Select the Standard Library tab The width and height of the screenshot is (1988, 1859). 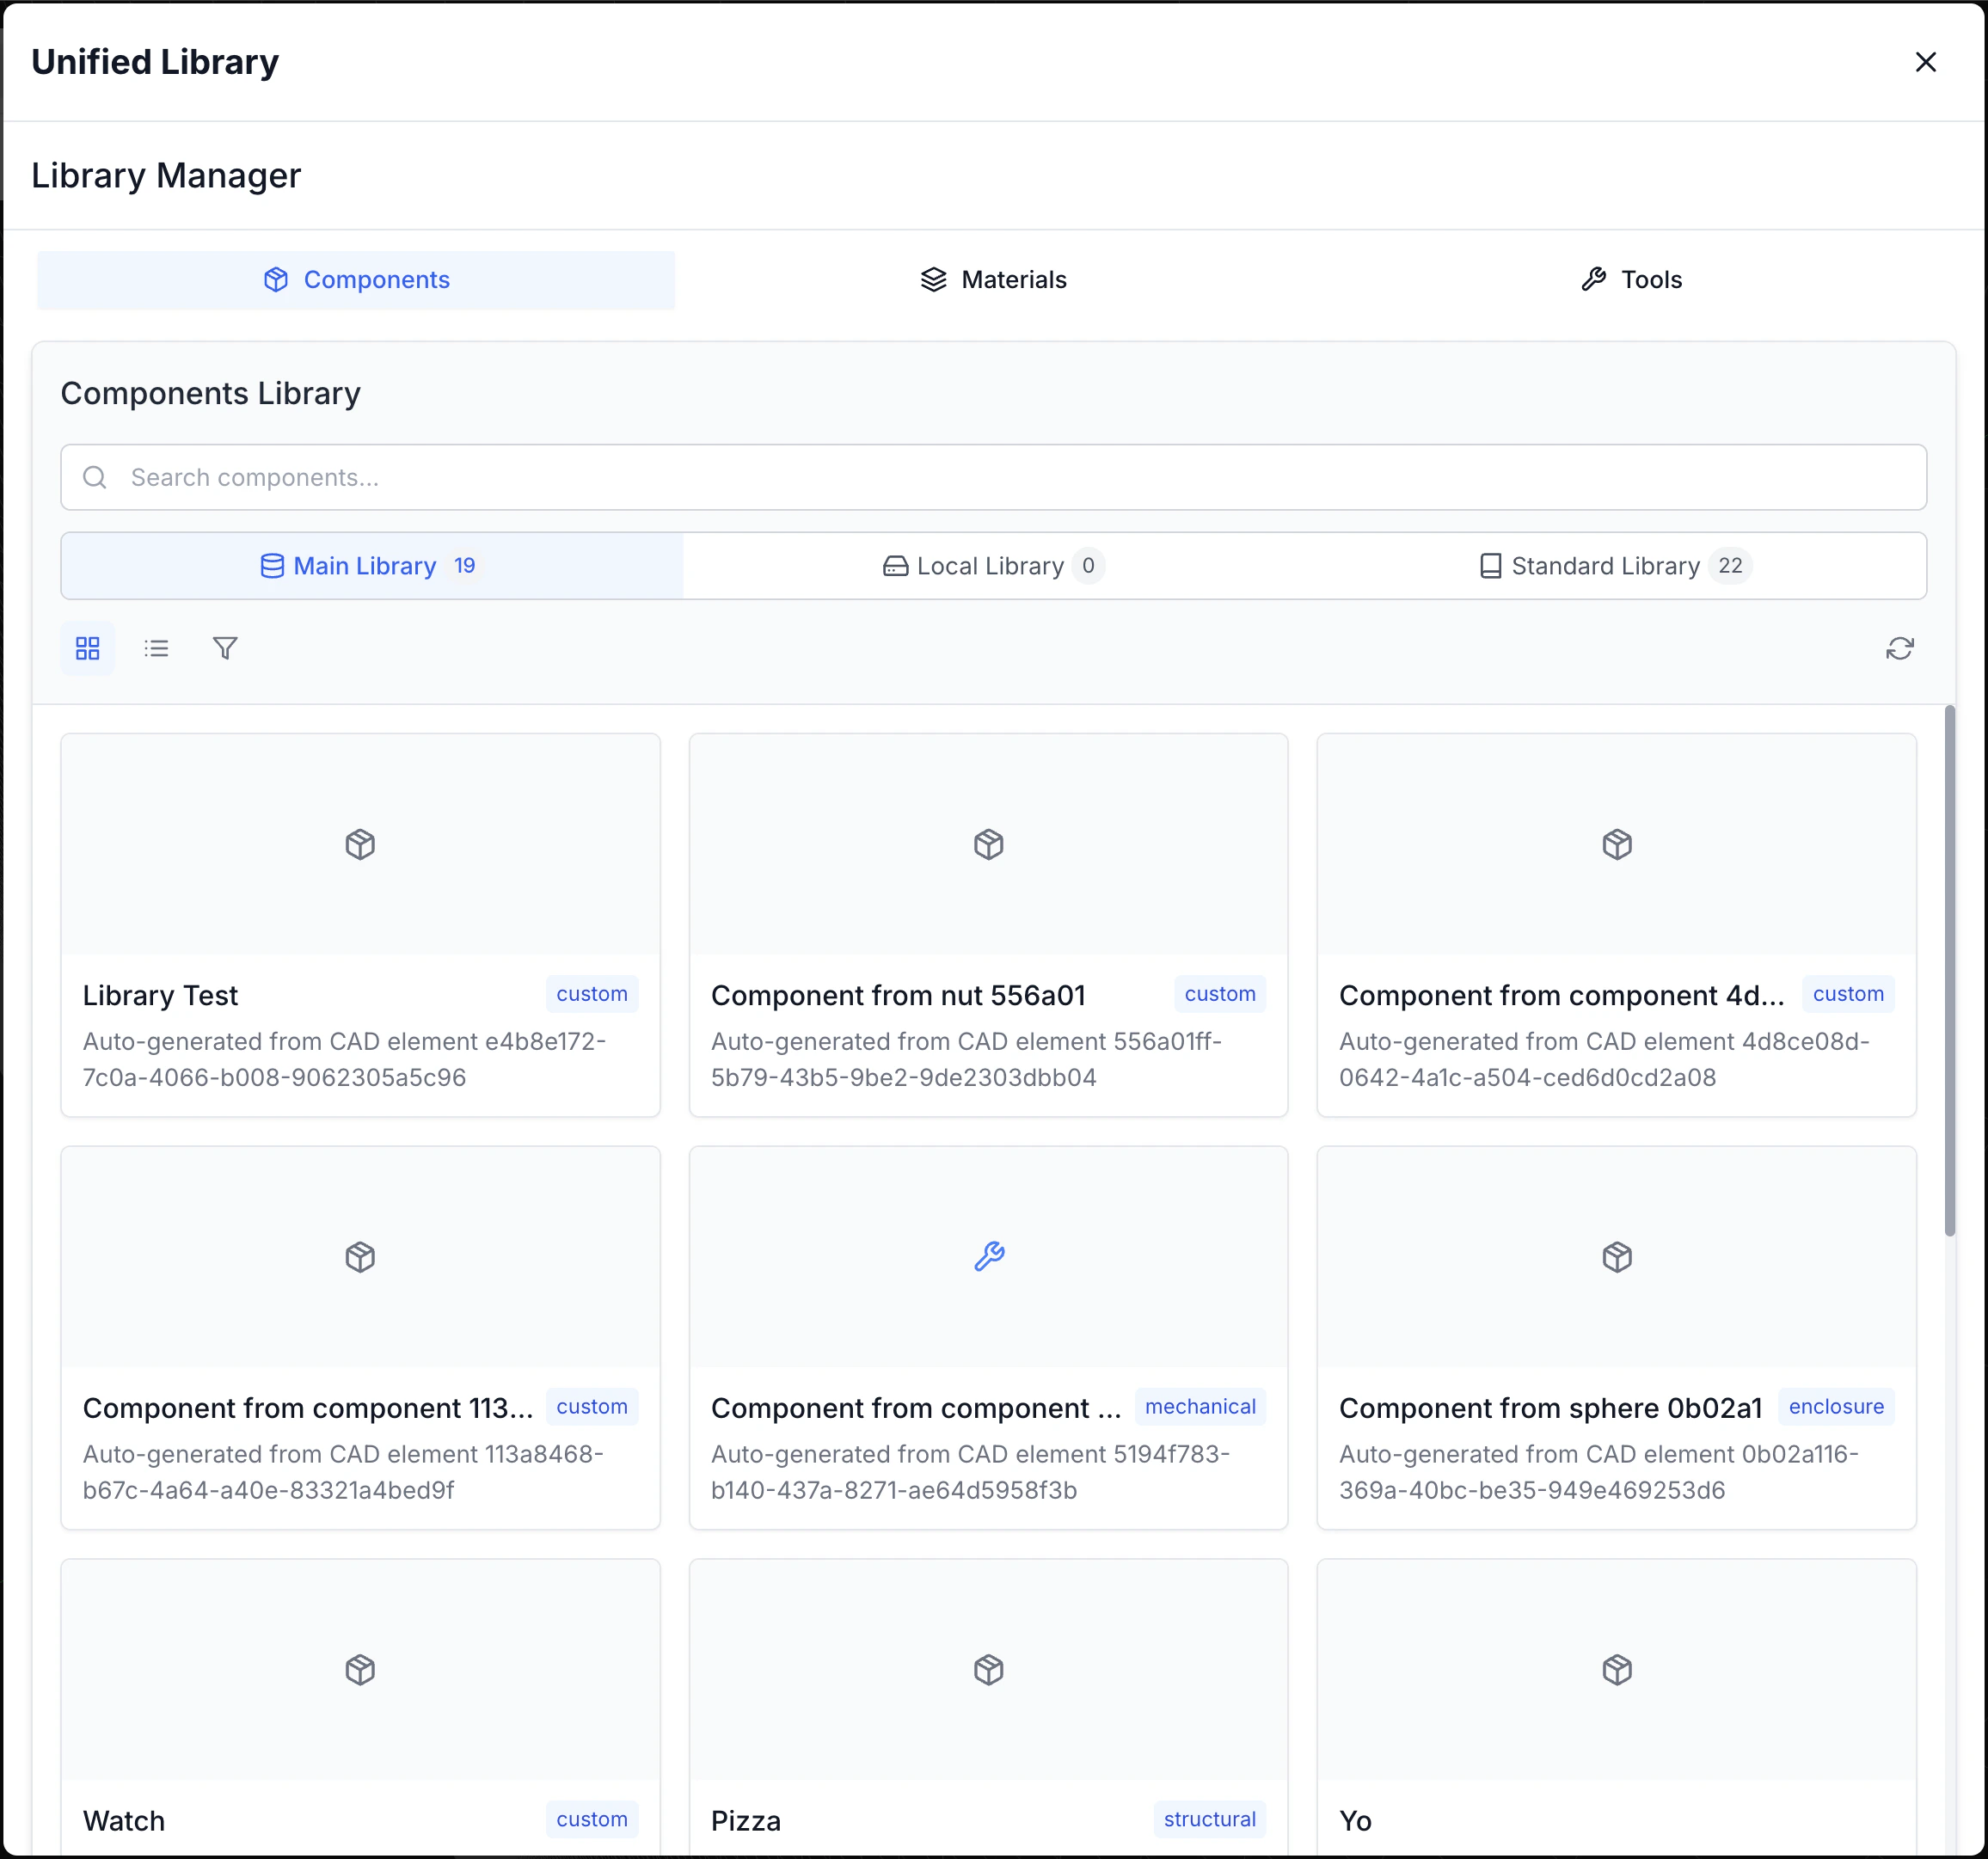click(x=1615, y=566)
